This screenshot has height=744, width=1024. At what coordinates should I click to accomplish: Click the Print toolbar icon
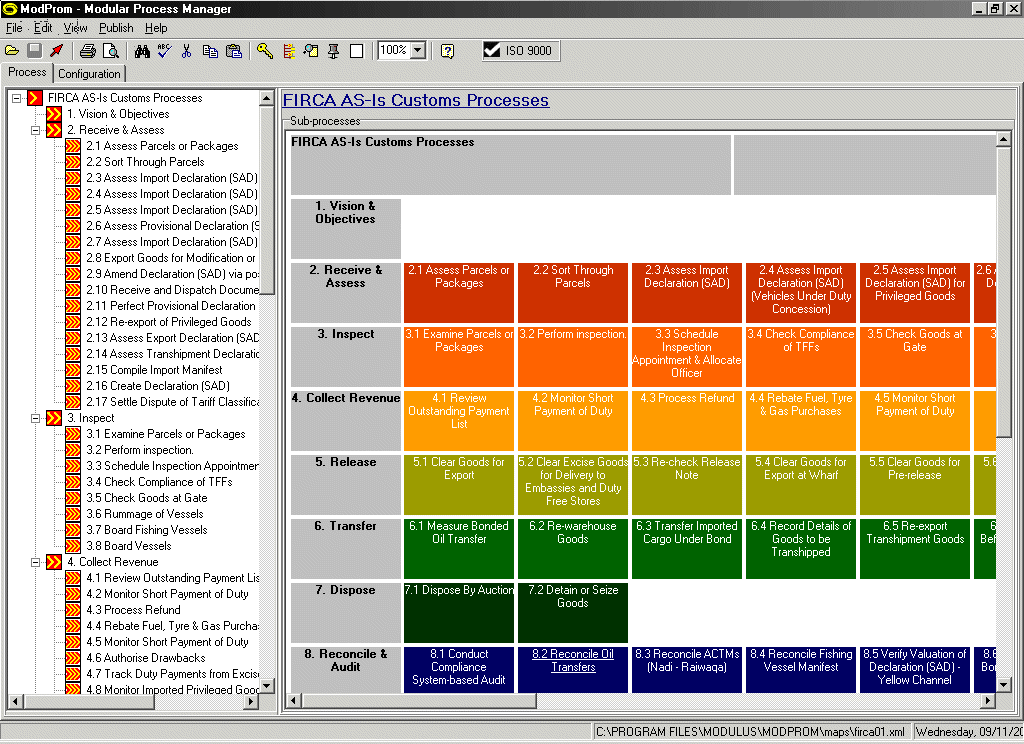tap(88, 51)
